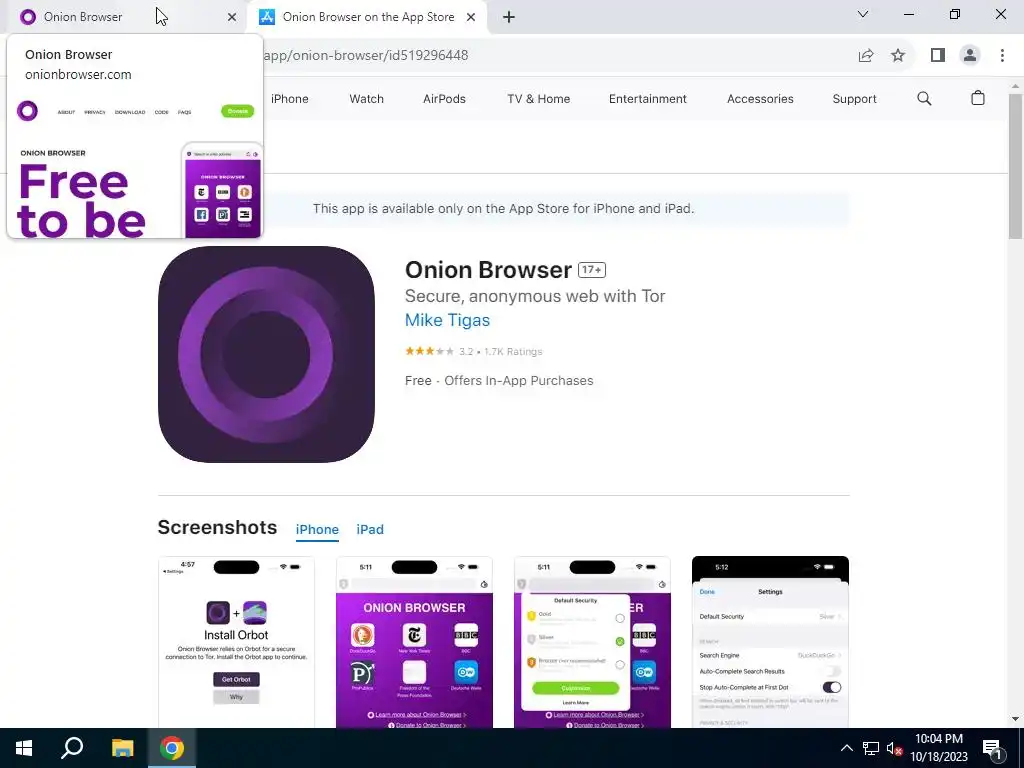The image size is (1024, 768).
Task: Open a new browser tab
Action: (509, 18)
